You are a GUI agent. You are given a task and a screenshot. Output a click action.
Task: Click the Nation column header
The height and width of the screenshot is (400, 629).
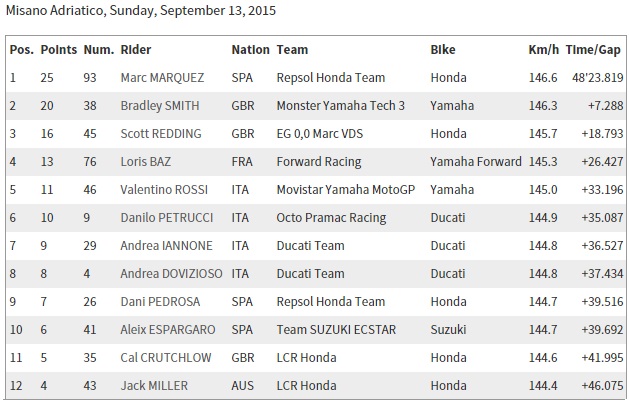click(x=250, y=49)
